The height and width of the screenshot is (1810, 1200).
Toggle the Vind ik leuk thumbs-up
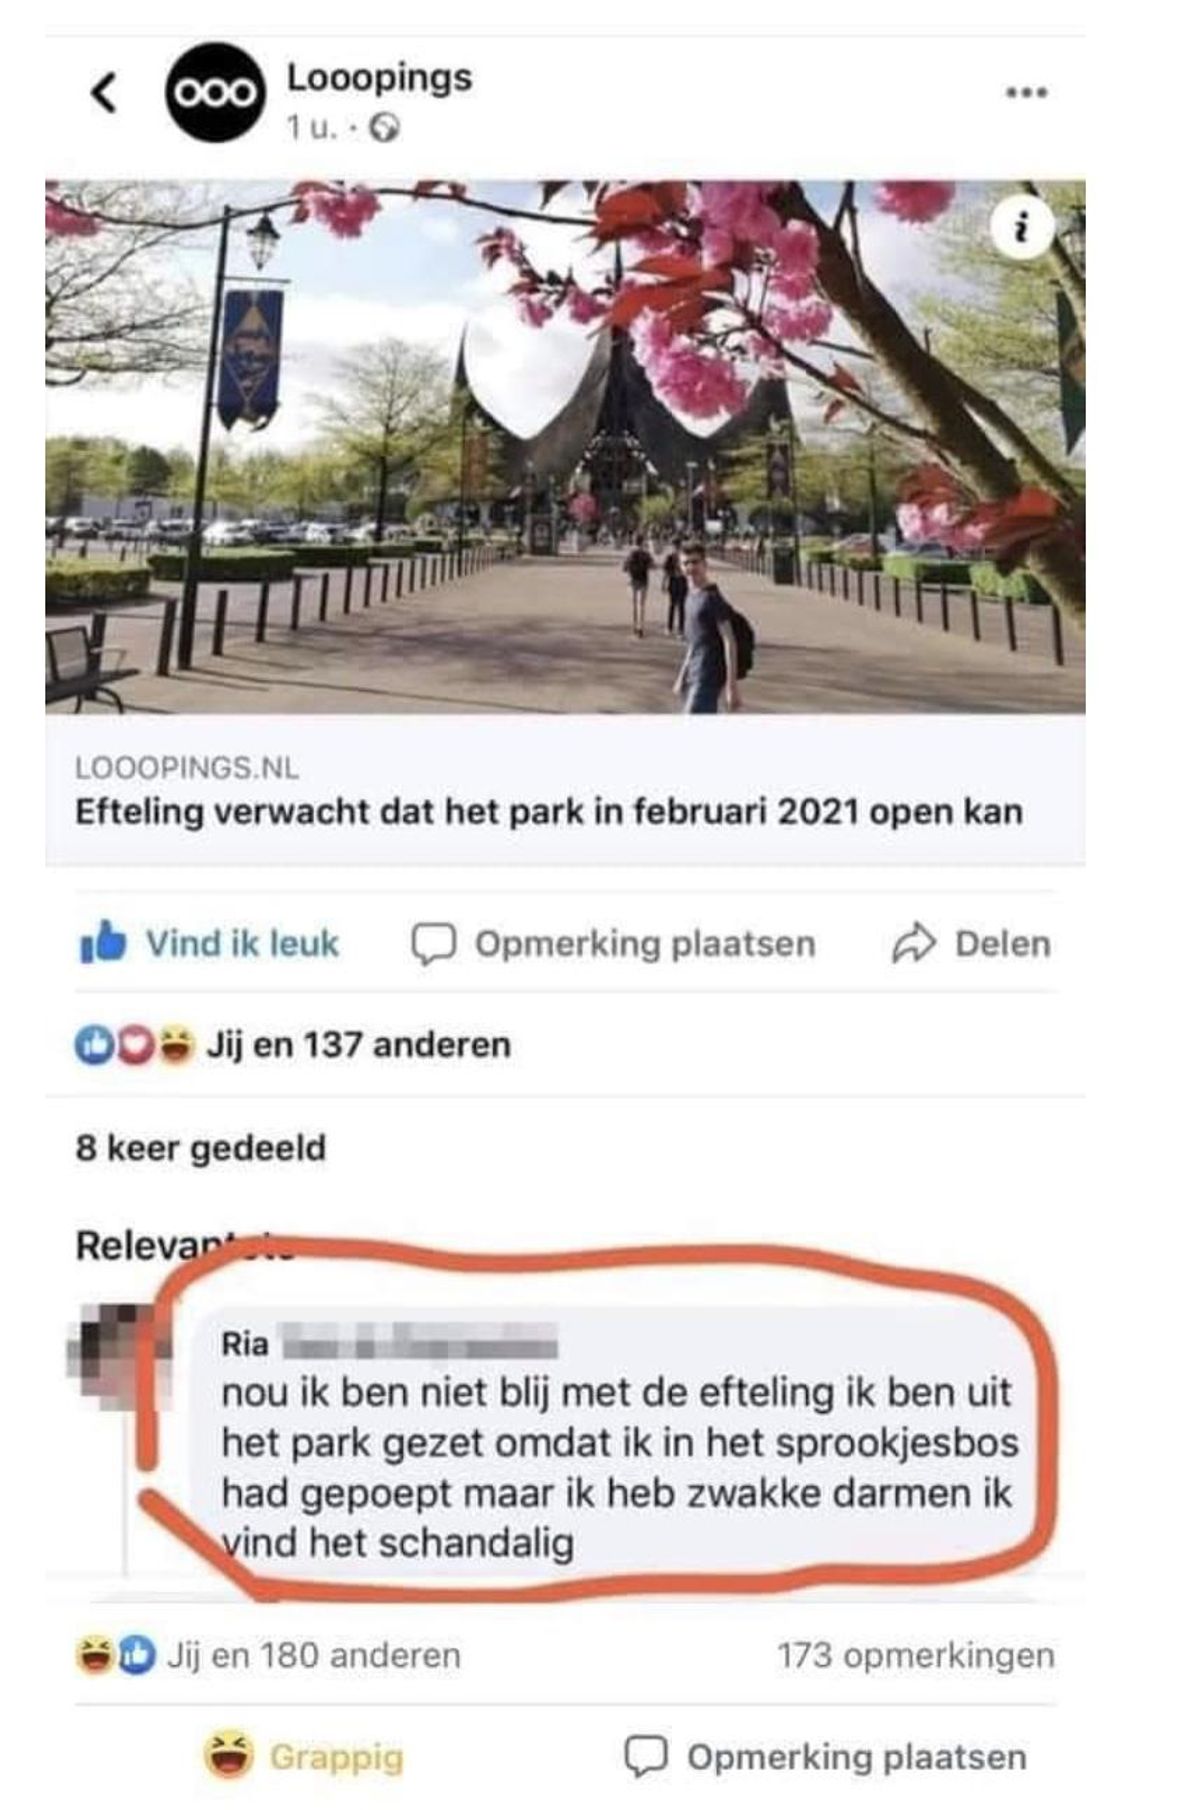209,943
